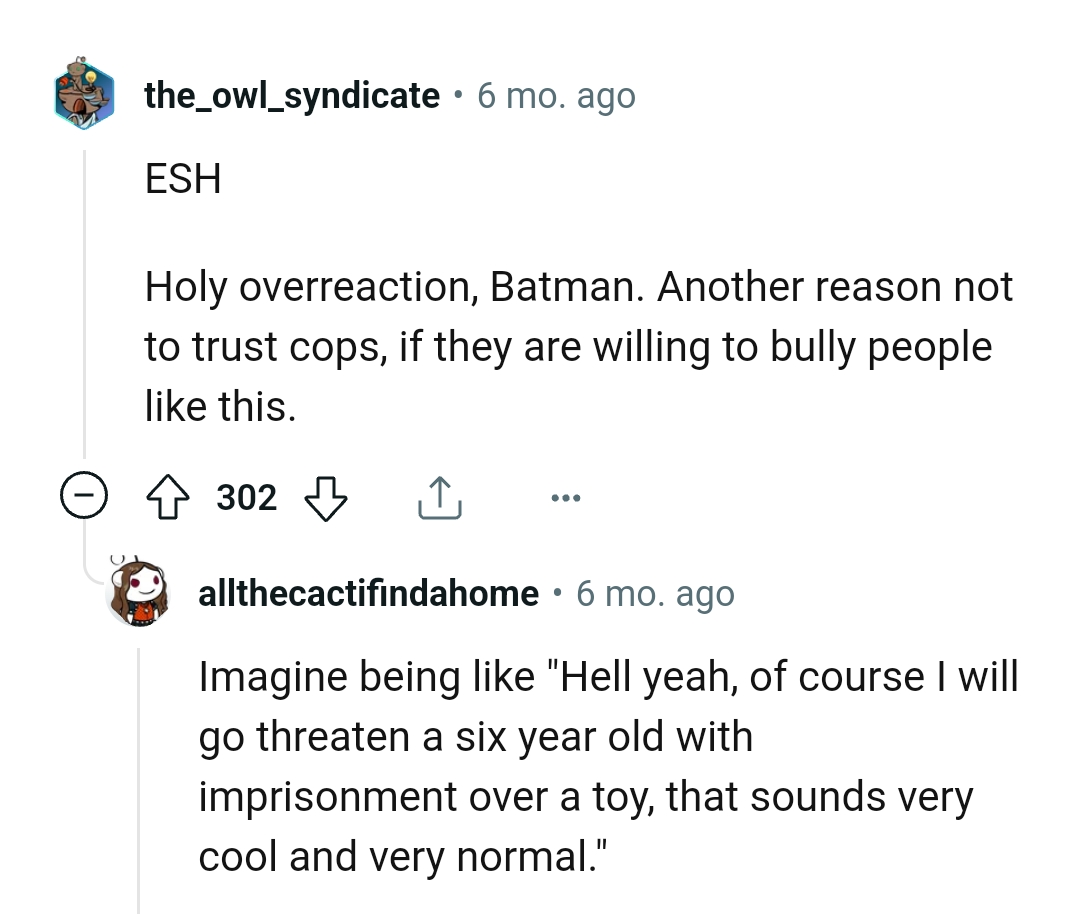Collapse the thread with the minus circle
Image resolution: width=1080 pixels, height=914 pixels.
(x=84, y=497)
